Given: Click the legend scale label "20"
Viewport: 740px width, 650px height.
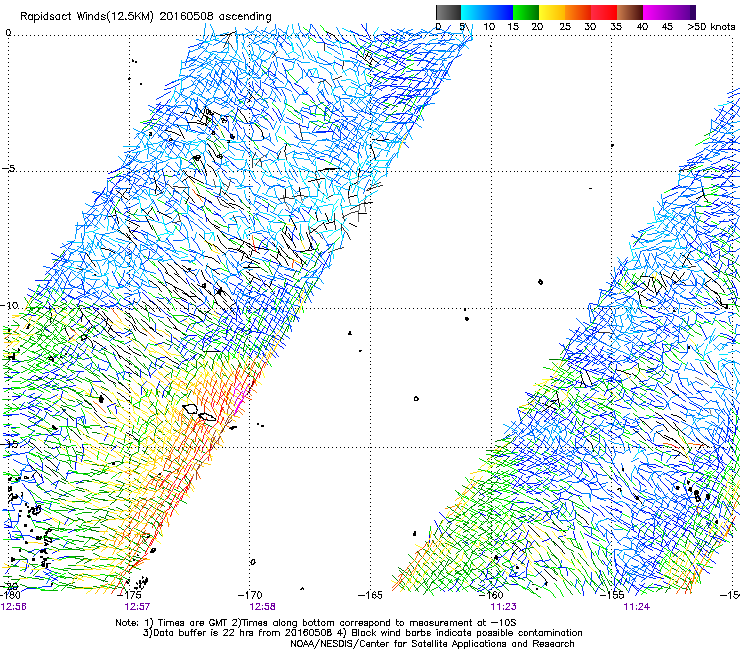Looking at the screenshot, I should point(537,27).
